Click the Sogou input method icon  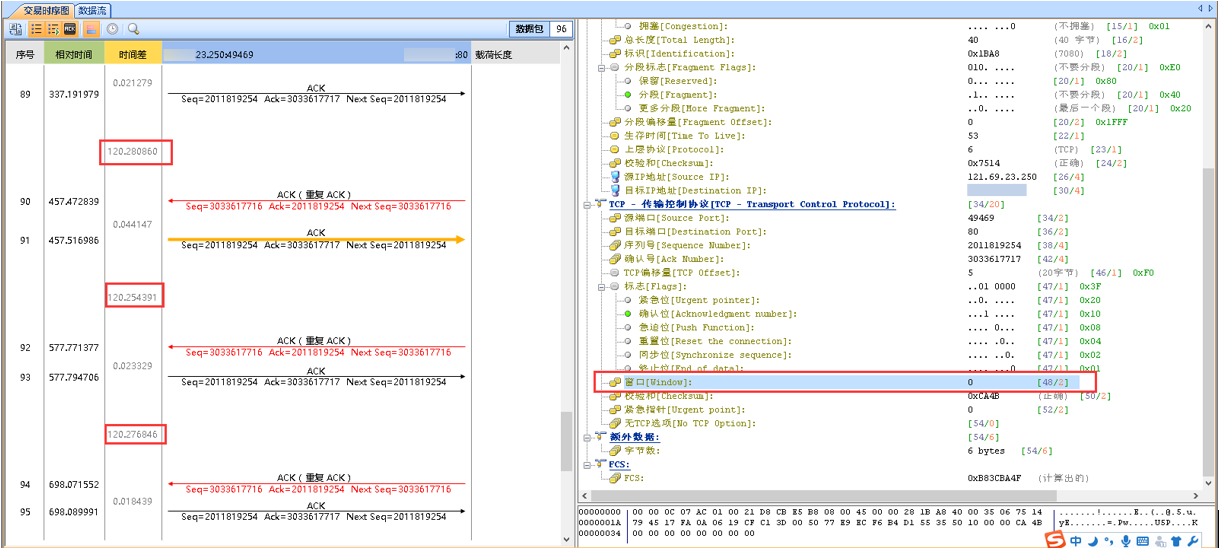(1055, 540)
